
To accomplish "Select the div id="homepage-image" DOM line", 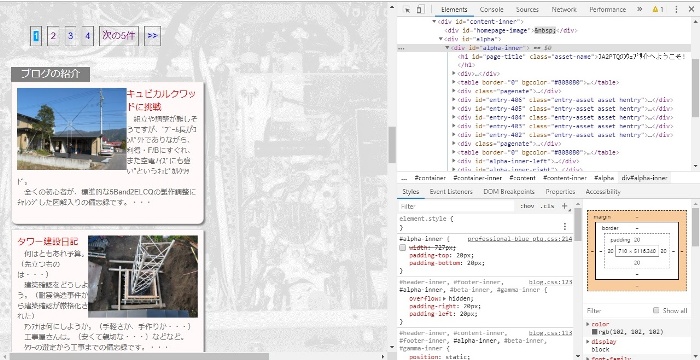I will coord(512,30).
